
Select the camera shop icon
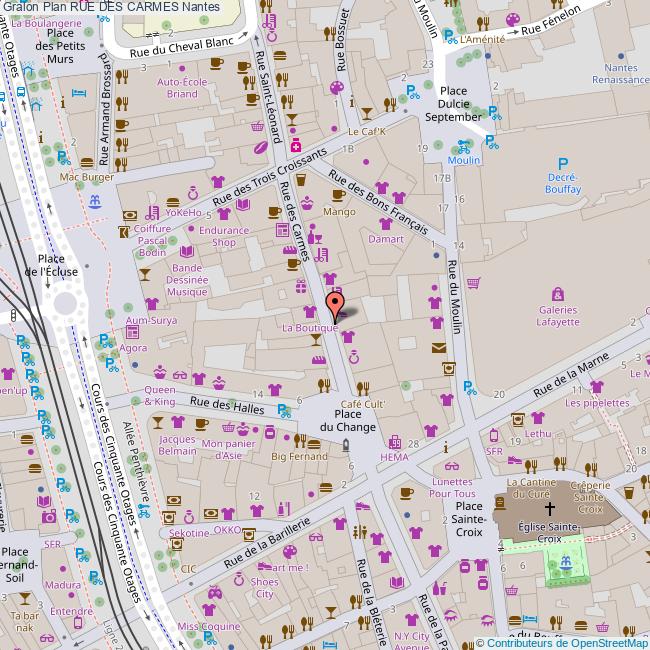[49, 516]
